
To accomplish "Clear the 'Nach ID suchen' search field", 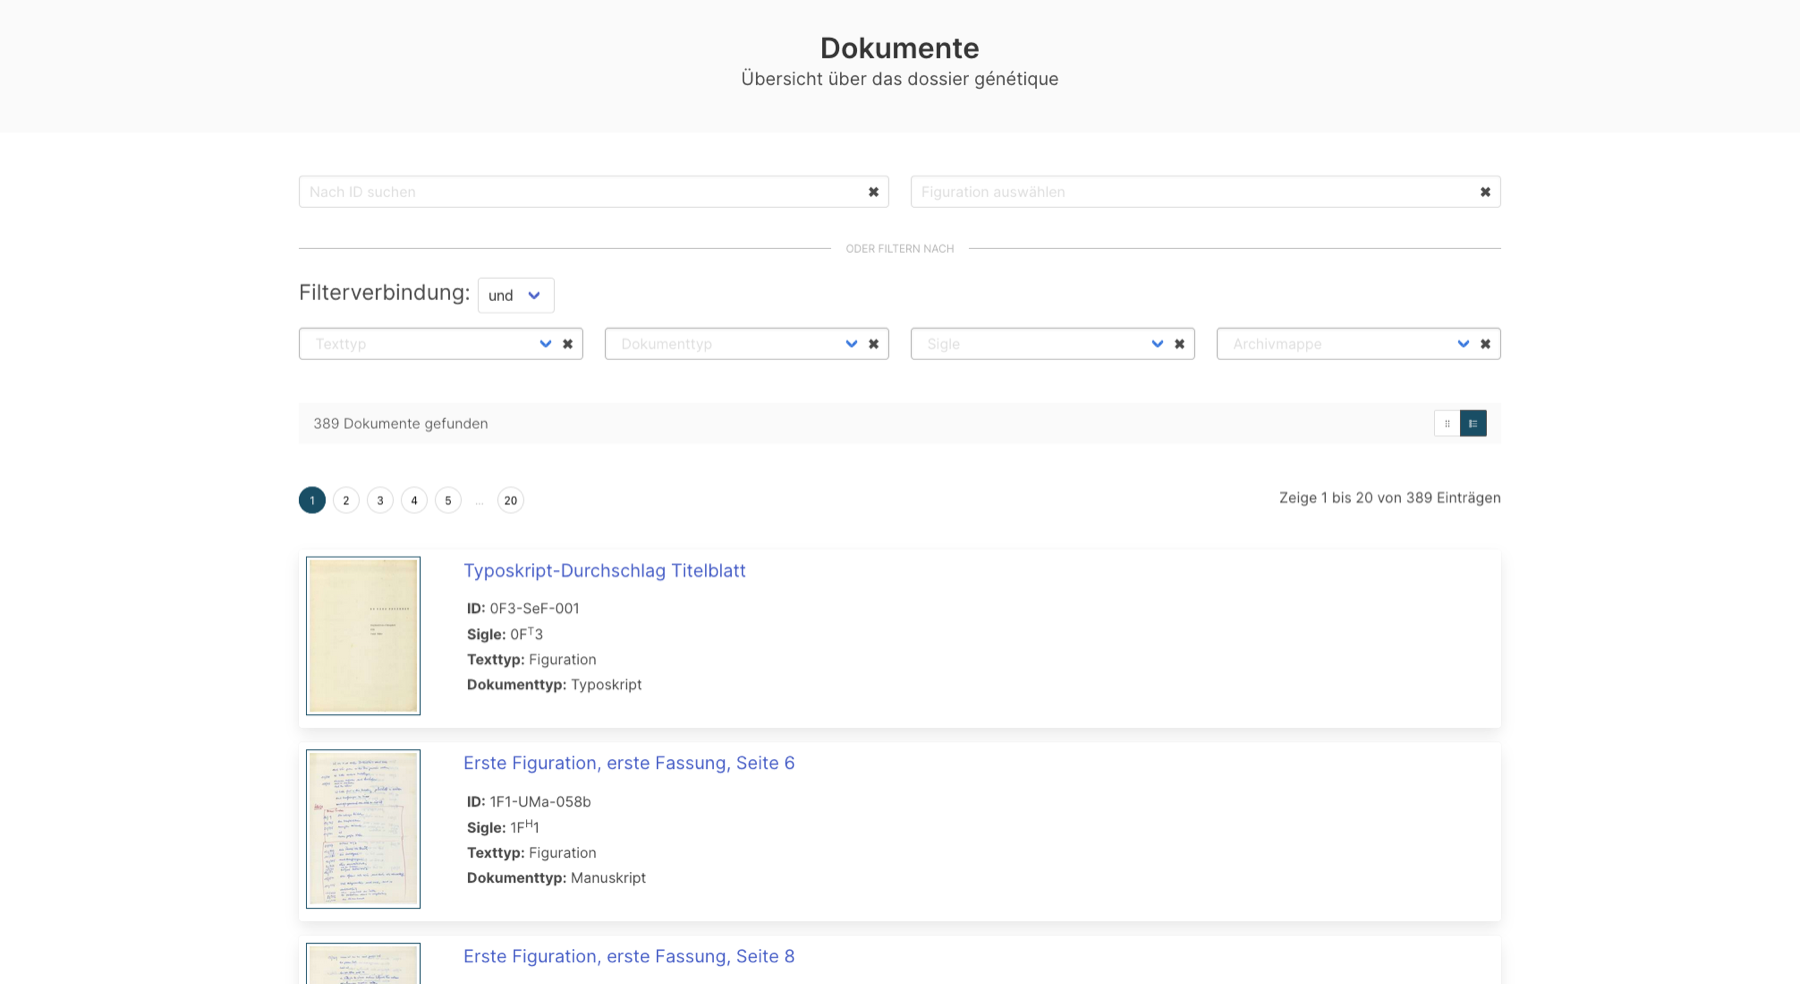I will coord(873,192).
